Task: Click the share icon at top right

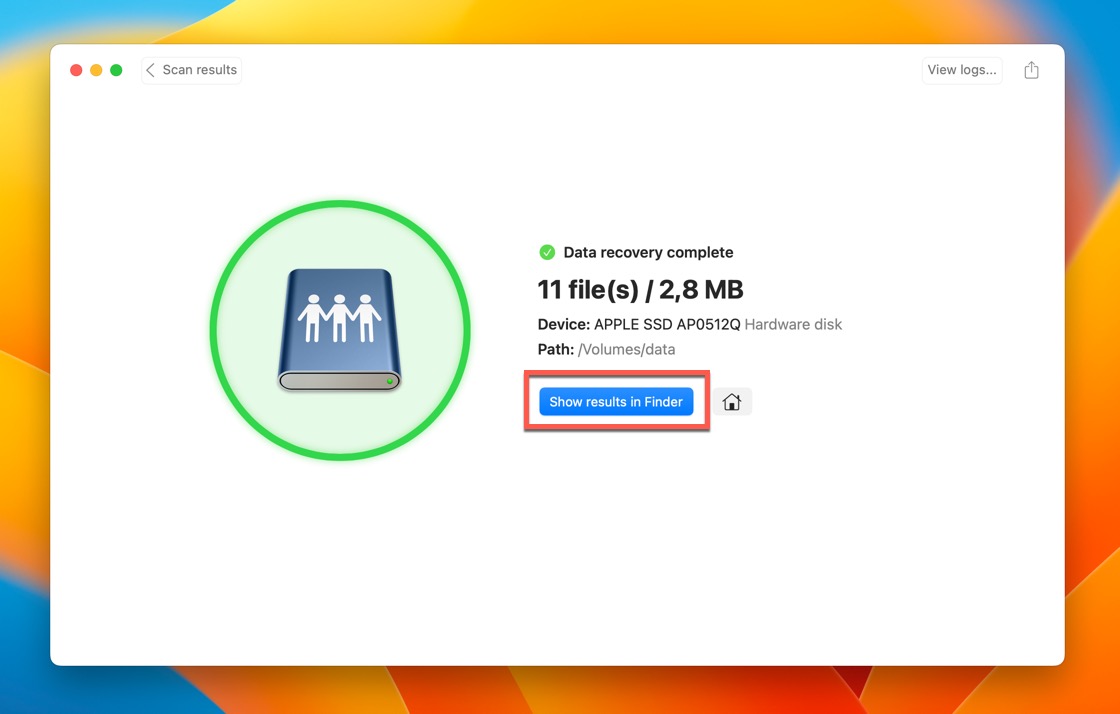Action: point(1031,70)
